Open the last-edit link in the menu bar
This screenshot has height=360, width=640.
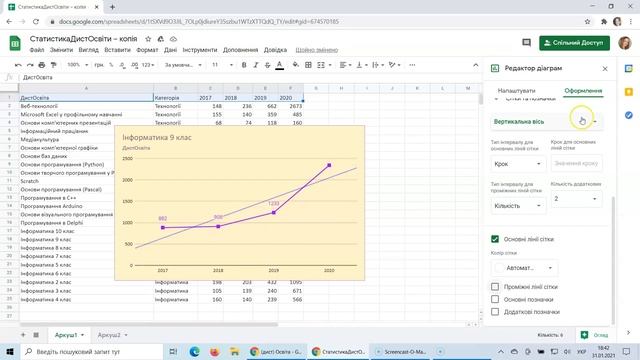tap(317, 50)
